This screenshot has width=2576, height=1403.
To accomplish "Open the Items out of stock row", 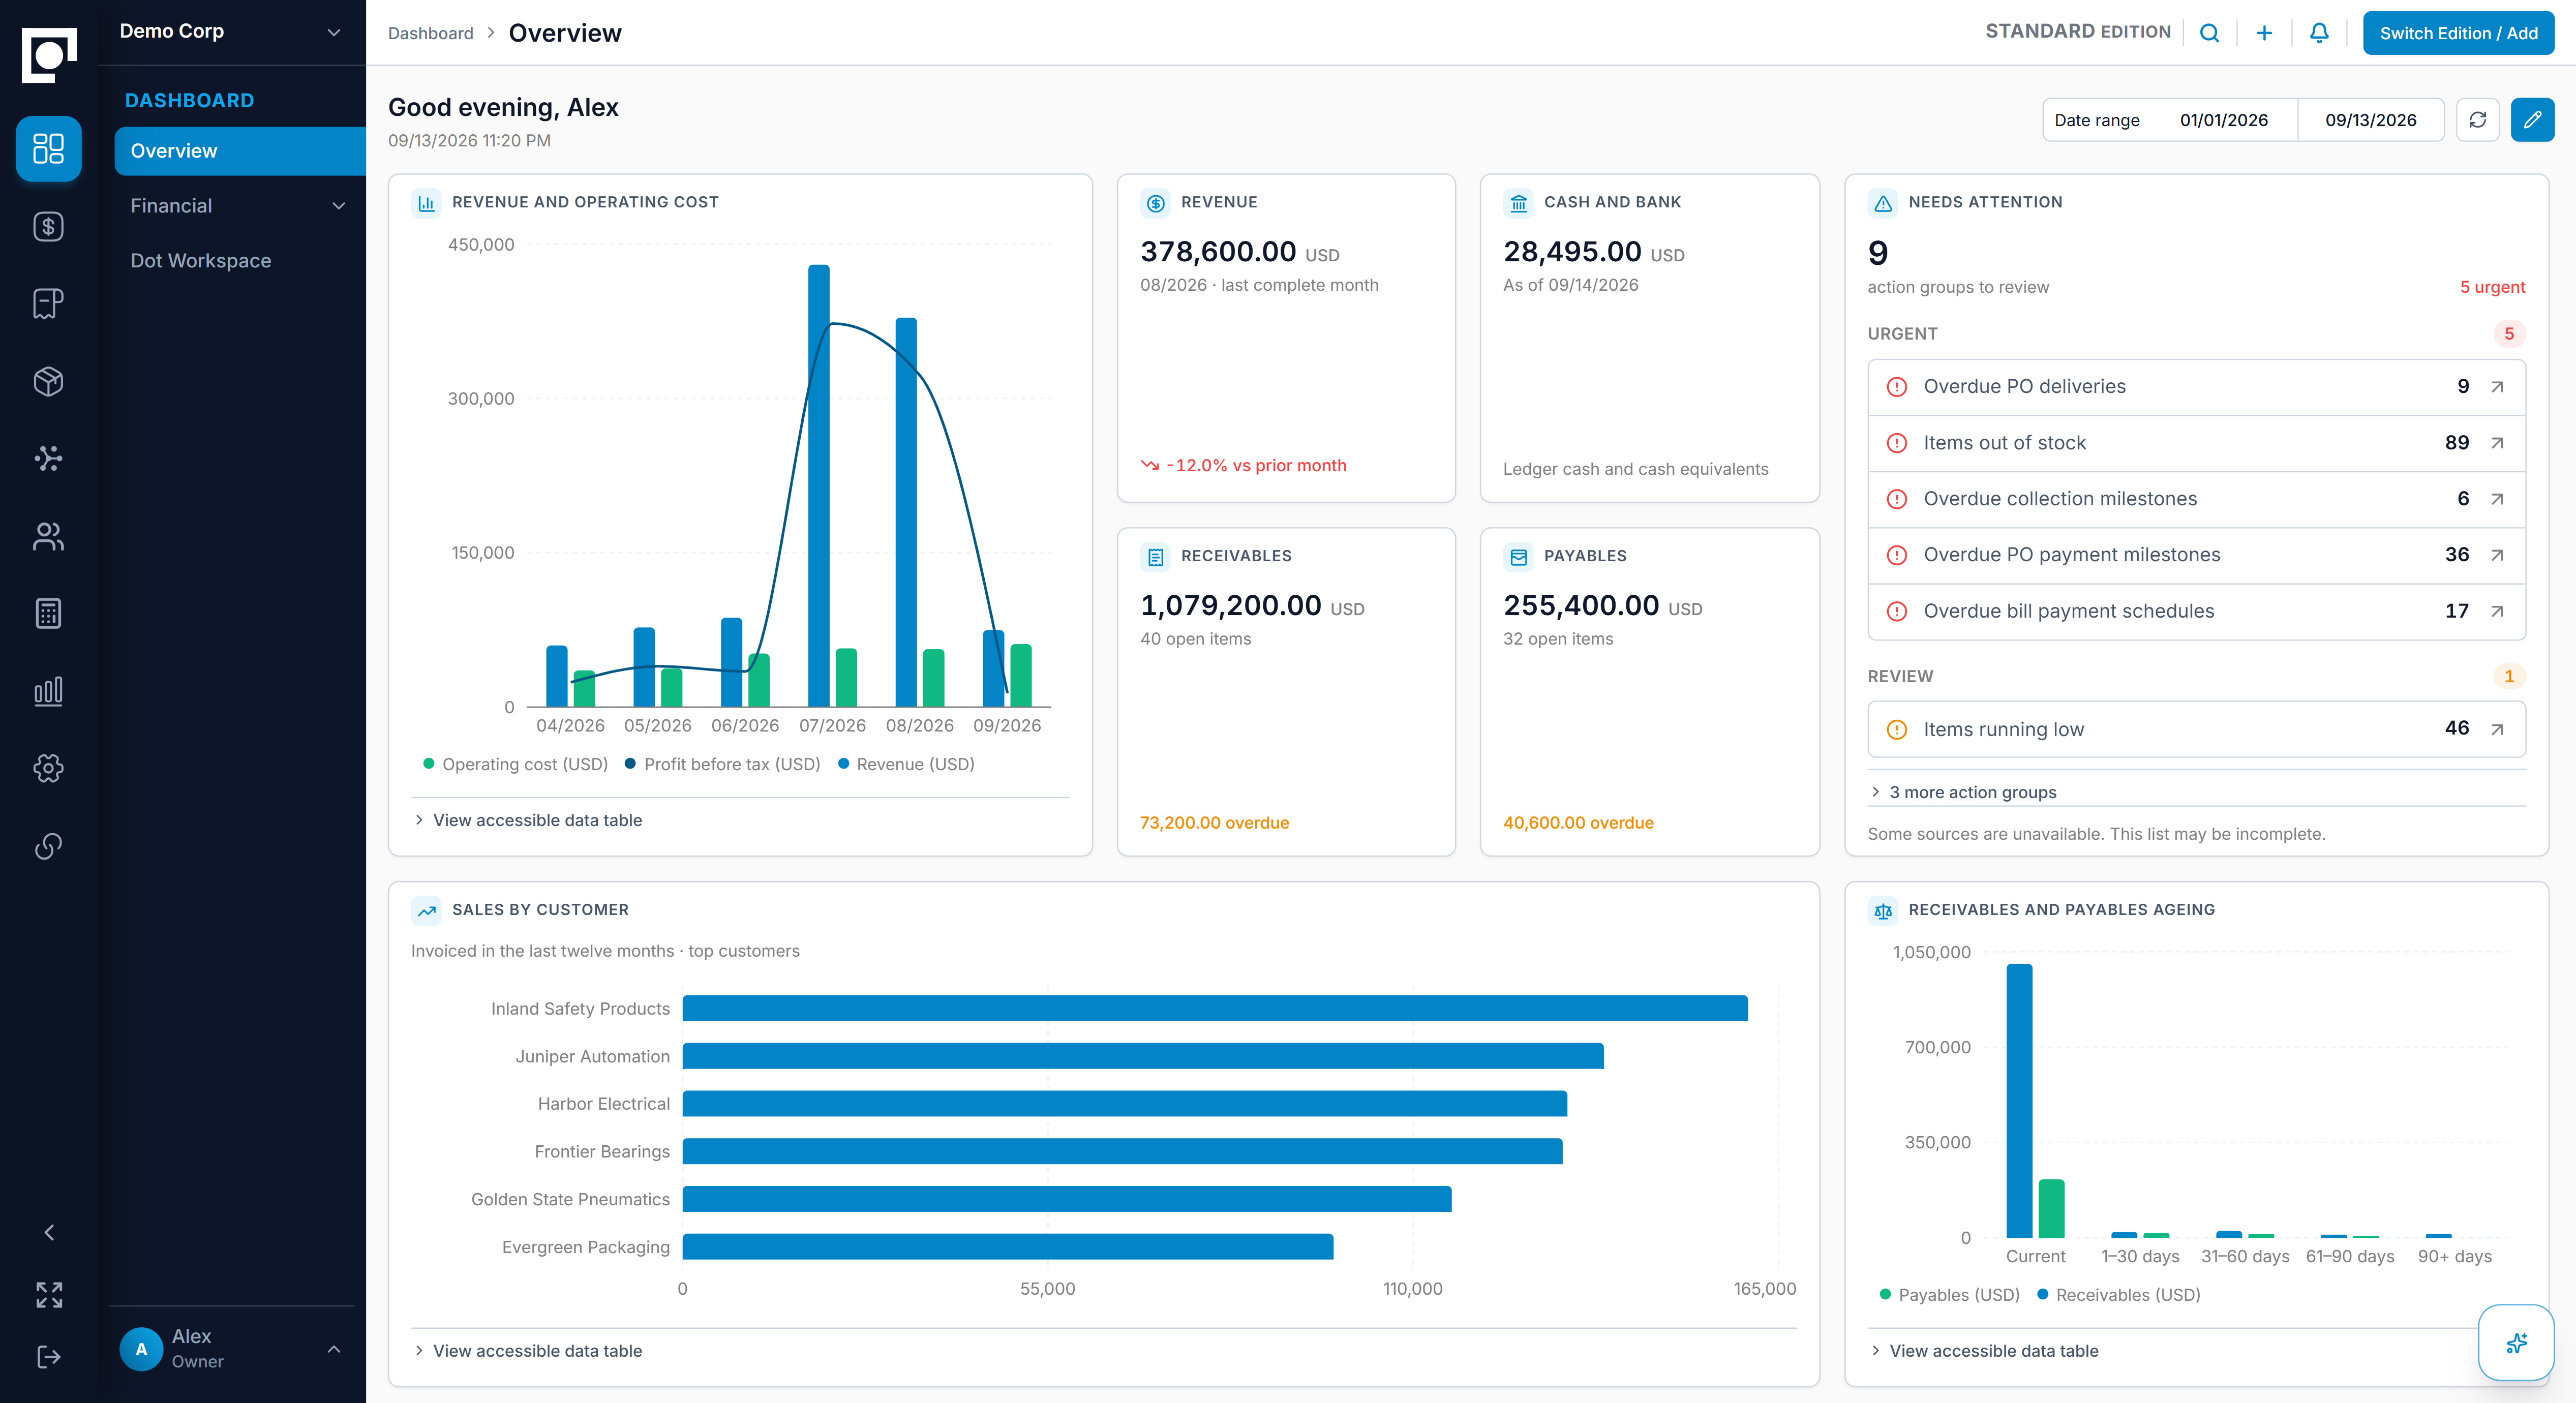I will [2196, 443].
